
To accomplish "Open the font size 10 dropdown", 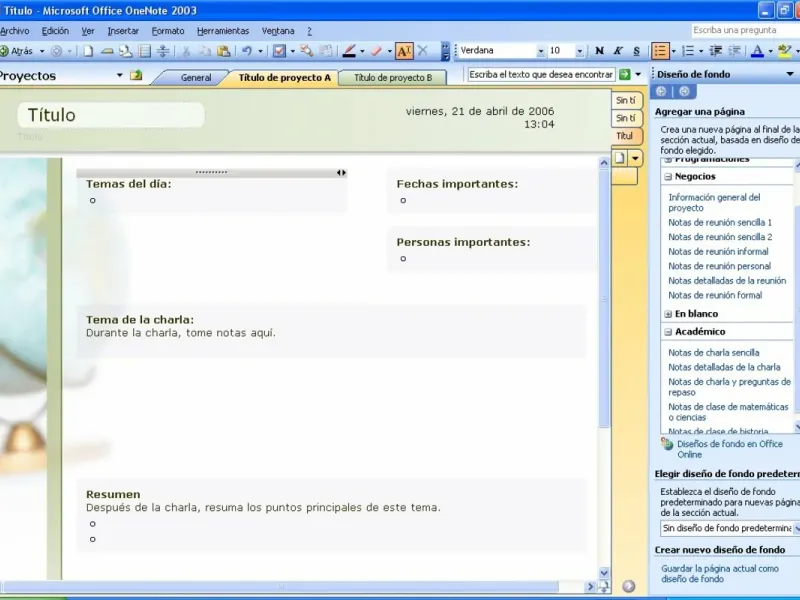I will pos(579,51).
